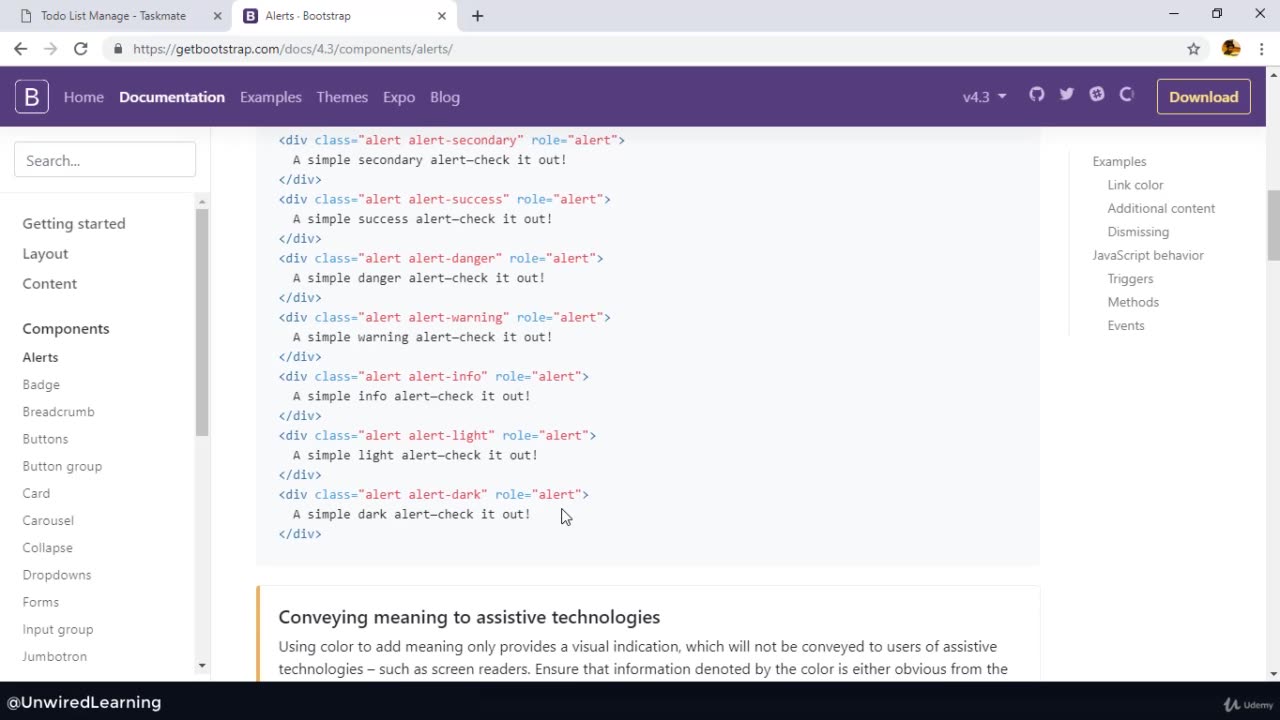This screenshot has height=720, width=1280.
Task: Open Themes in navbar
Action: tap(342, 97)
